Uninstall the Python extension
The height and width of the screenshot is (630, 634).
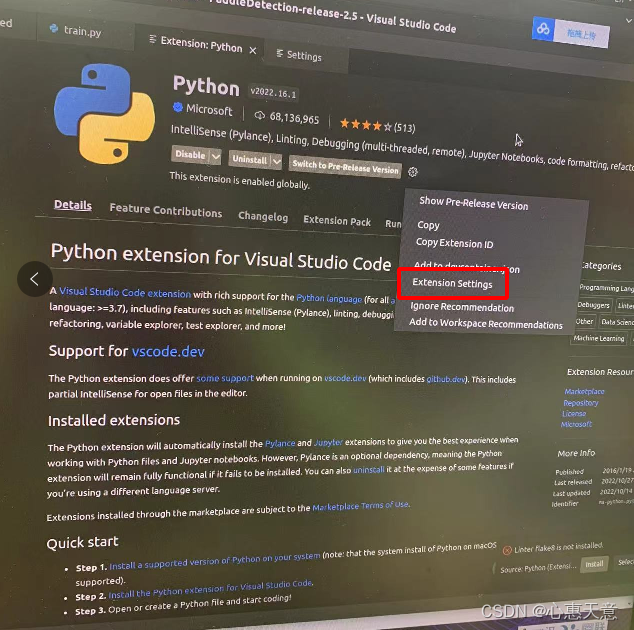249,159
